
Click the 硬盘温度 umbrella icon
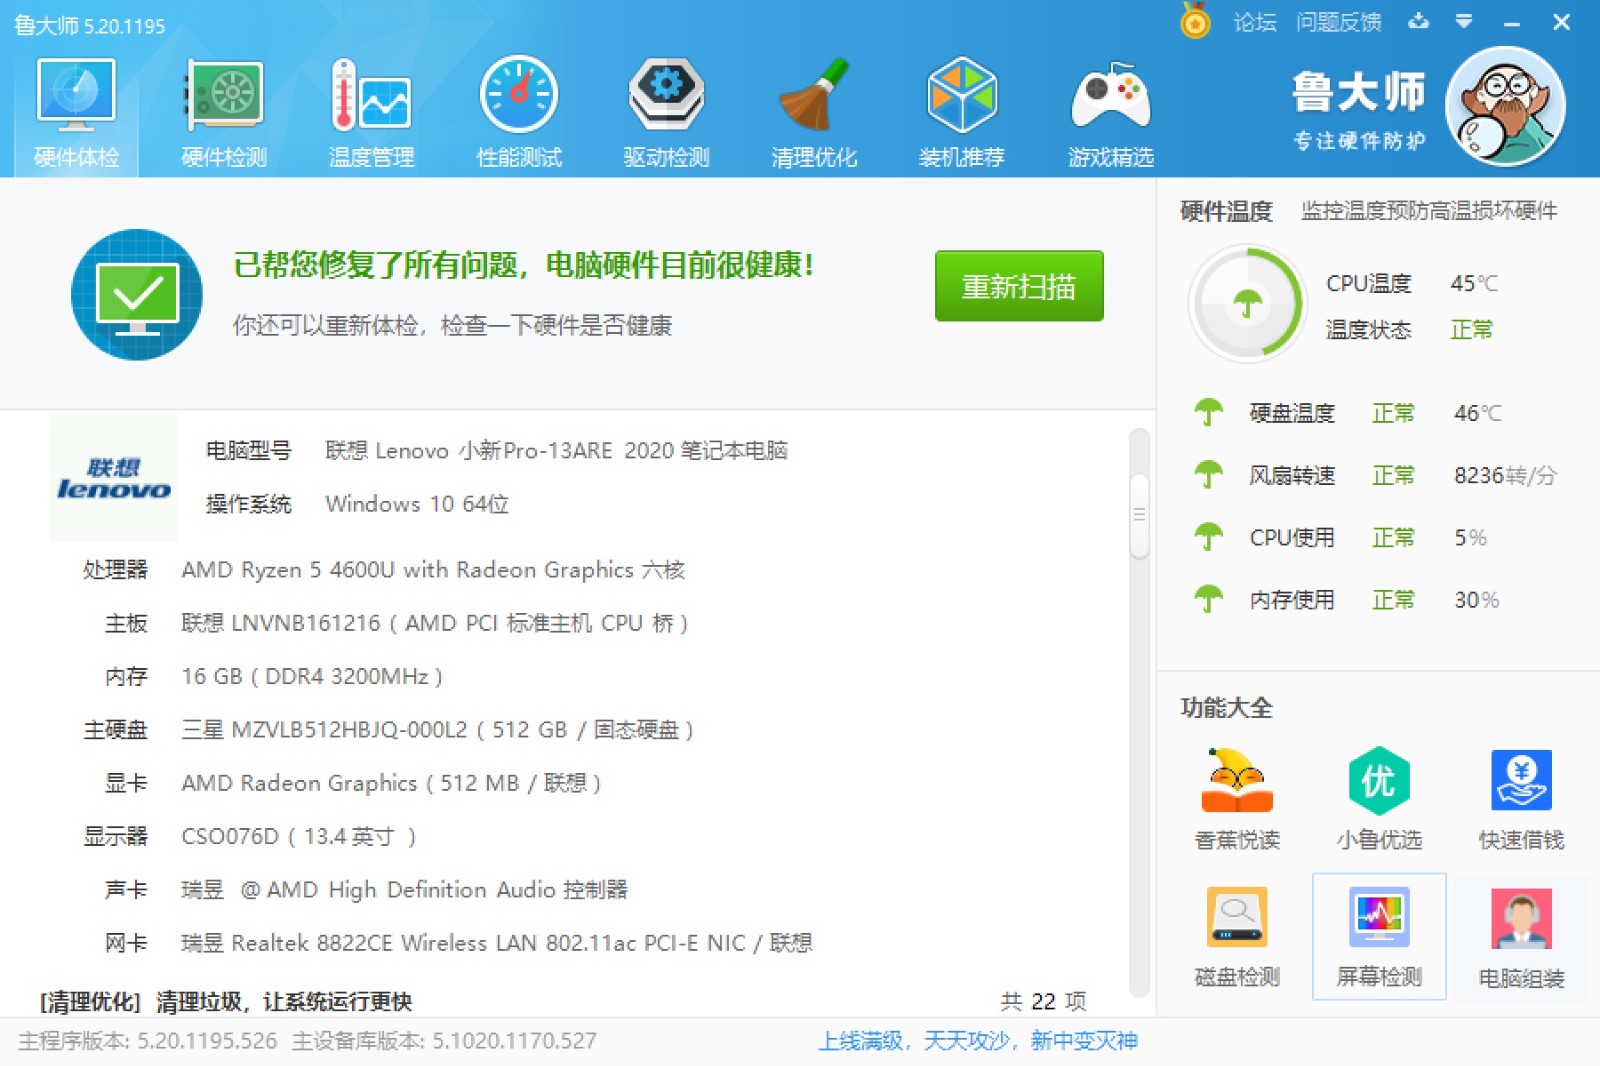tap(1209, 412)
